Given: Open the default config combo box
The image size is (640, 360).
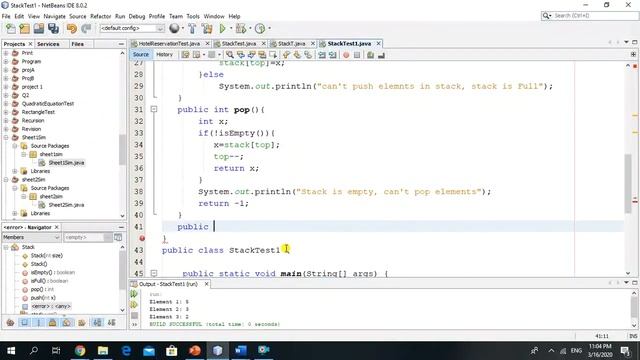Looking at the screenshot, I should (132, 28).
